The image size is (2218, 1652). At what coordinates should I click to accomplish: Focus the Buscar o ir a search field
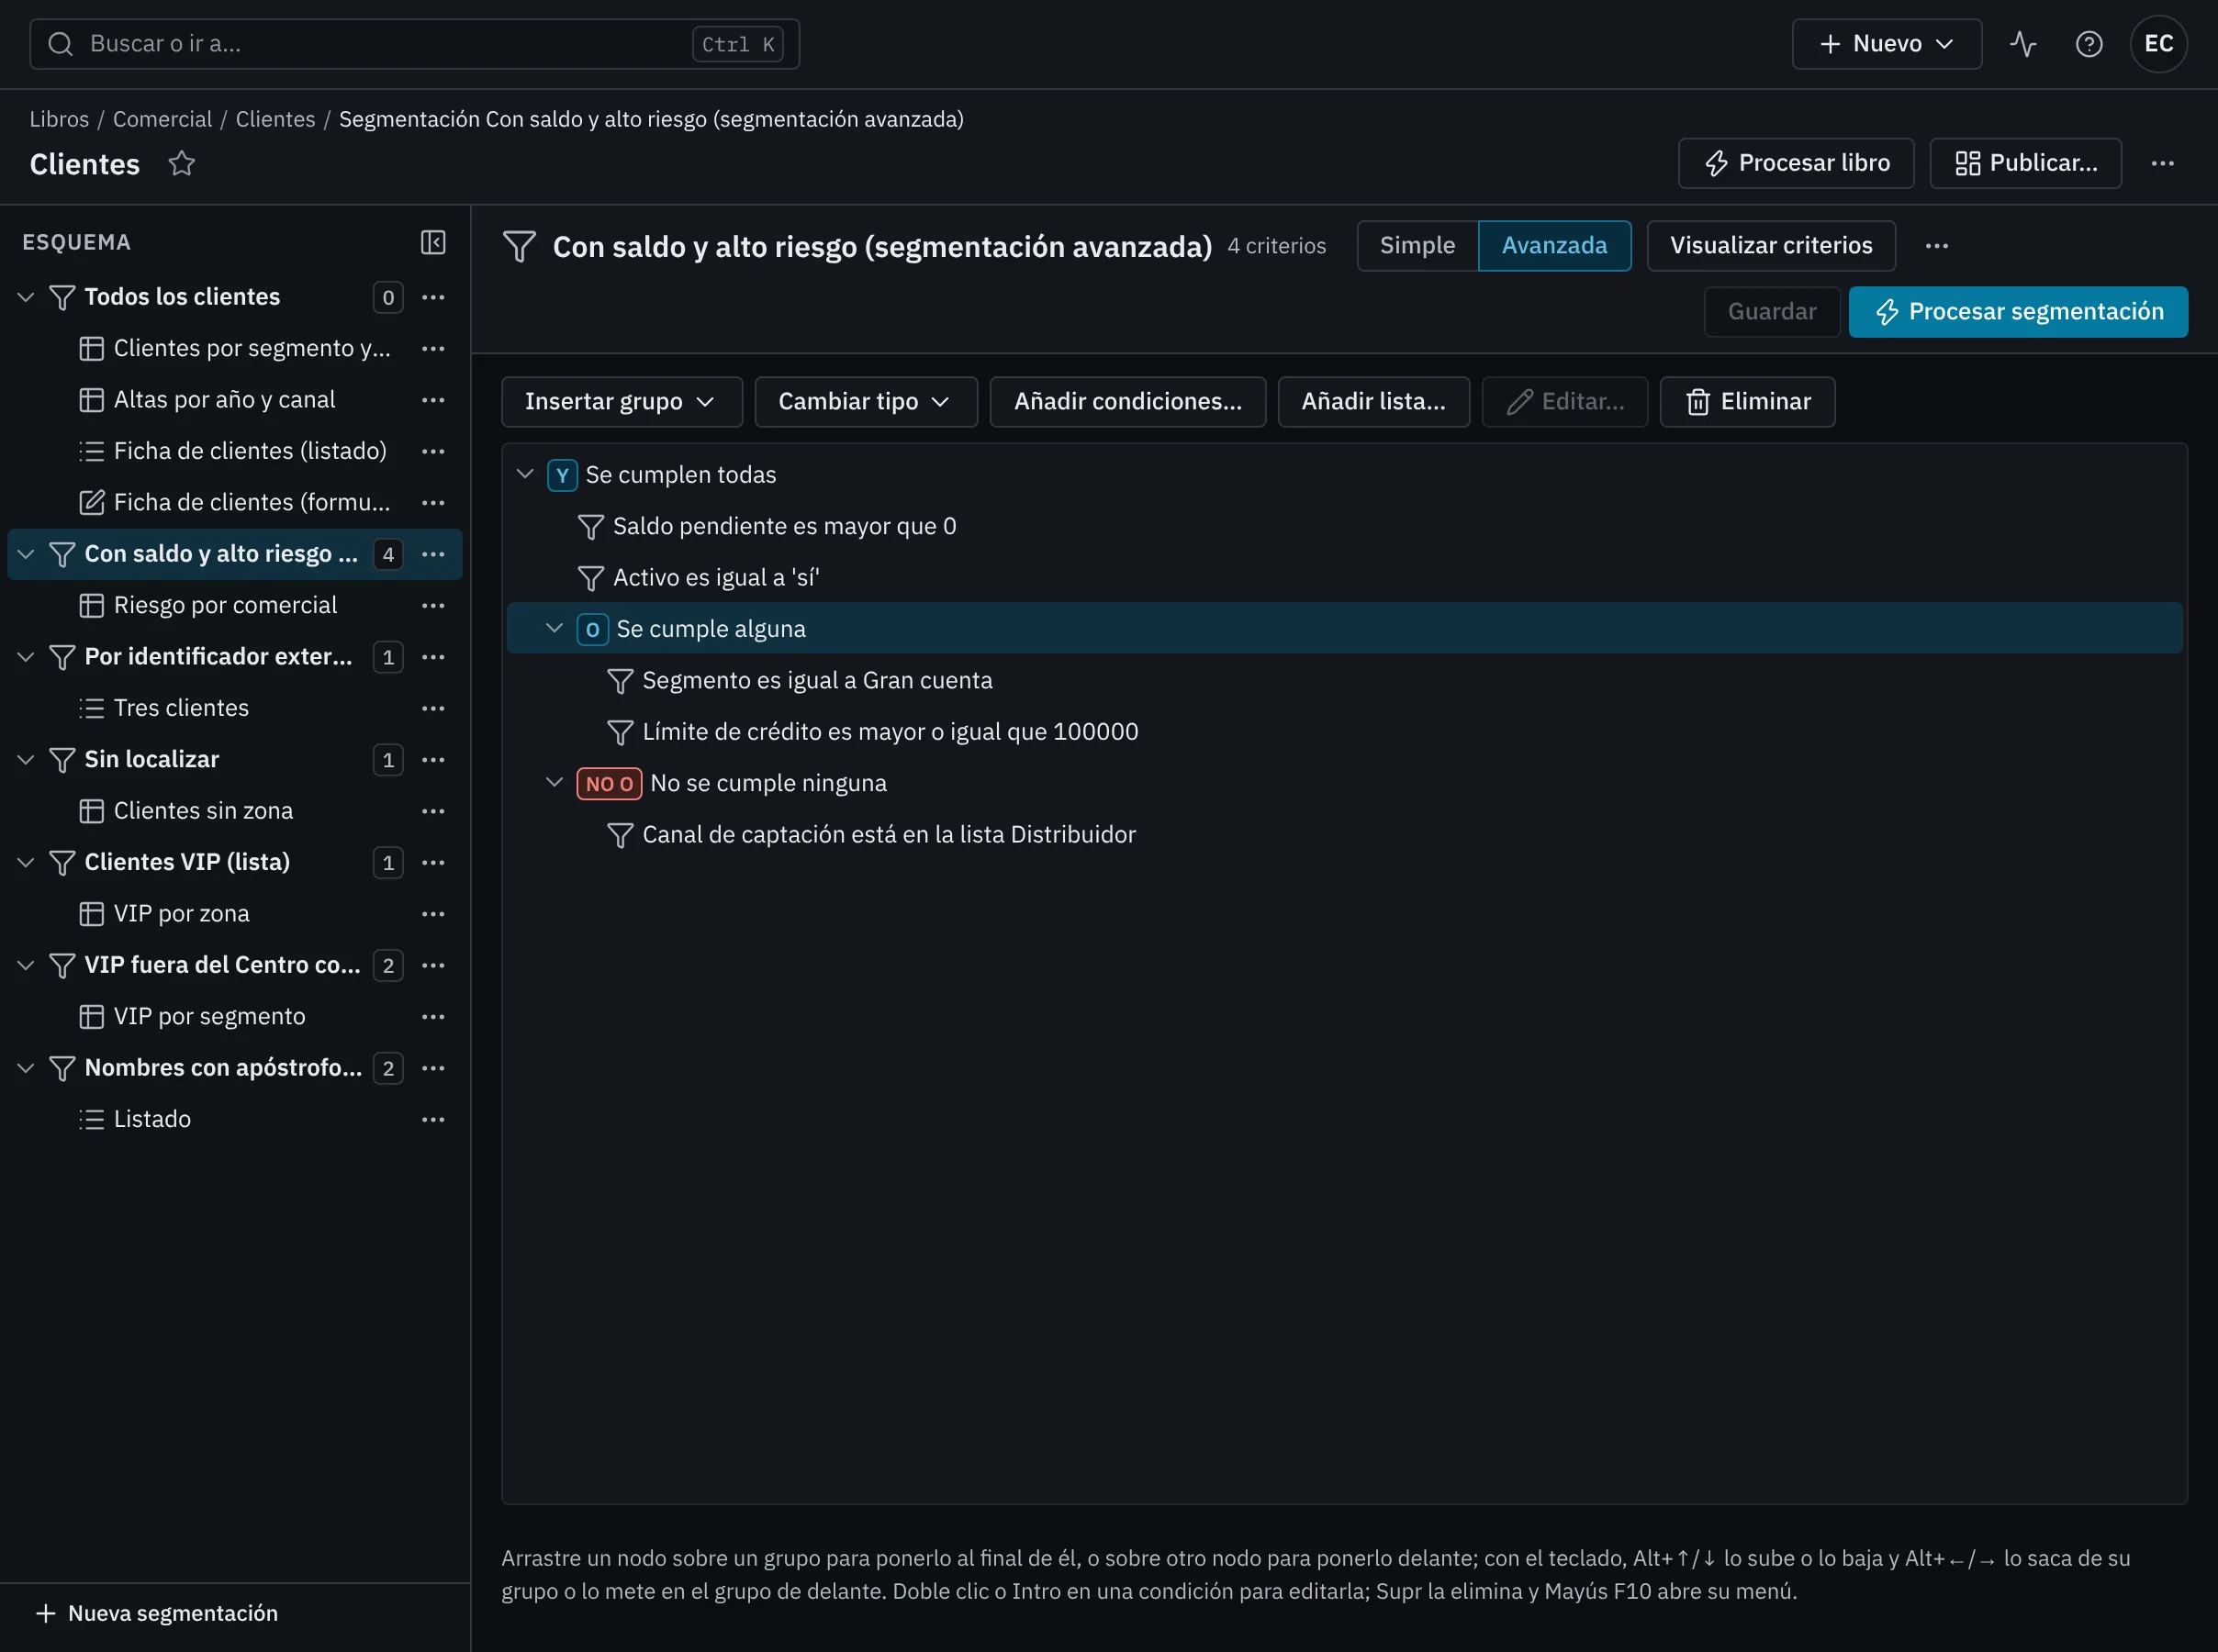click(414, 44)
